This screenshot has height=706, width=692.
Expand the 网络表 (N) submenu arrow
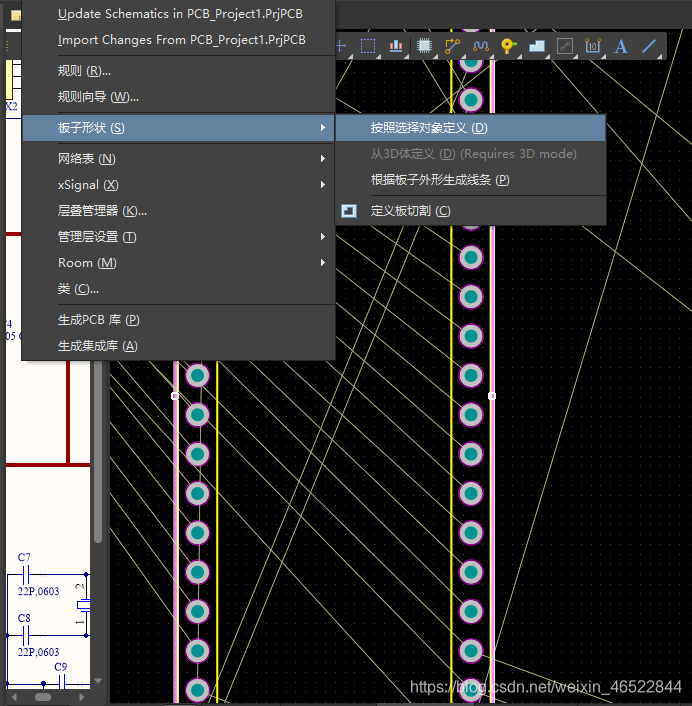323,158
